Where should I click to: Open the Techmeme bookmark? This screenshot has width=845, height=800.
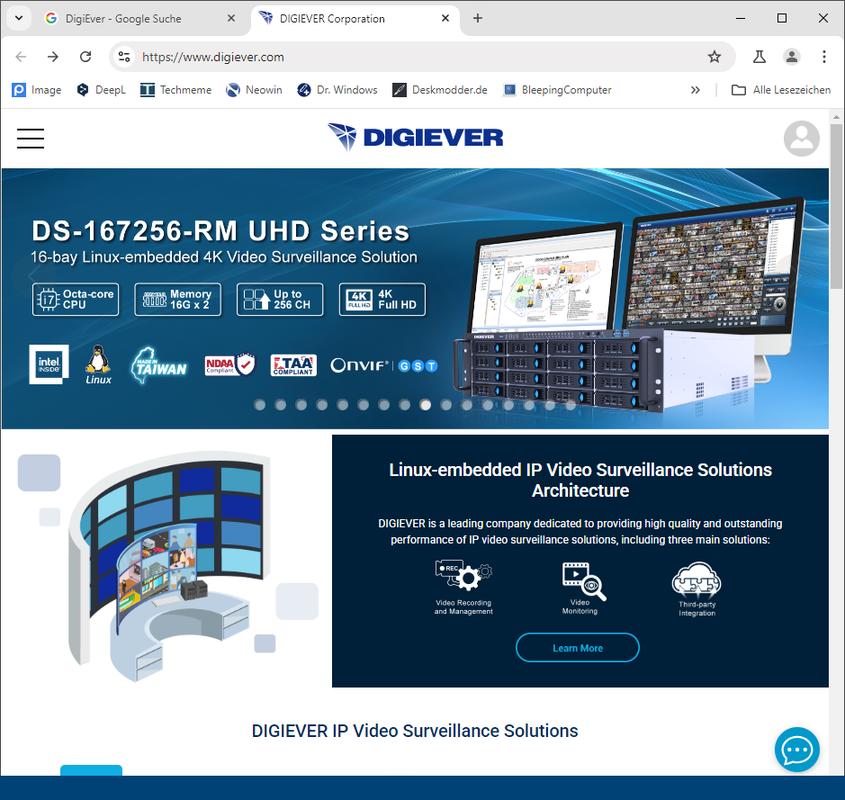176,90
